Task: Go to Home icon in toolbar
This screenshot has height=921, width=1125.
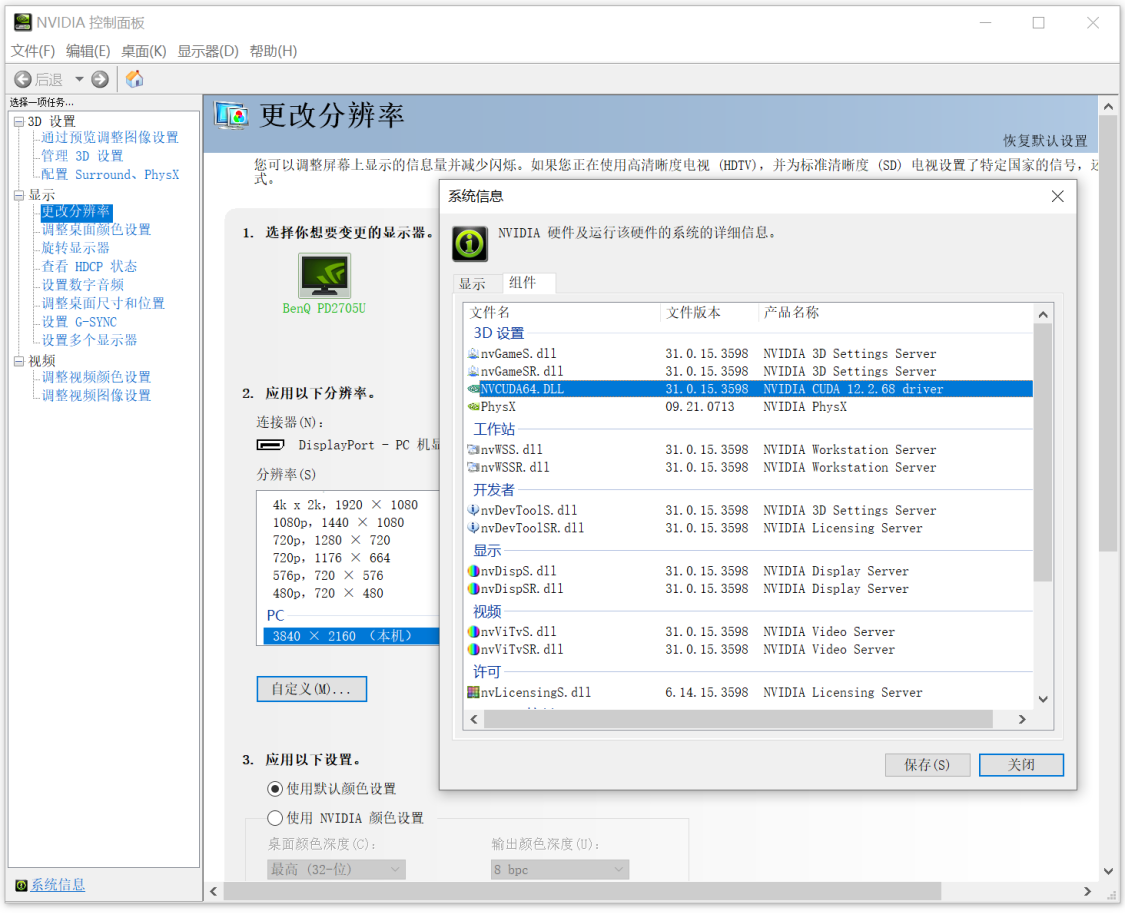Action: [x=134, y=78]
